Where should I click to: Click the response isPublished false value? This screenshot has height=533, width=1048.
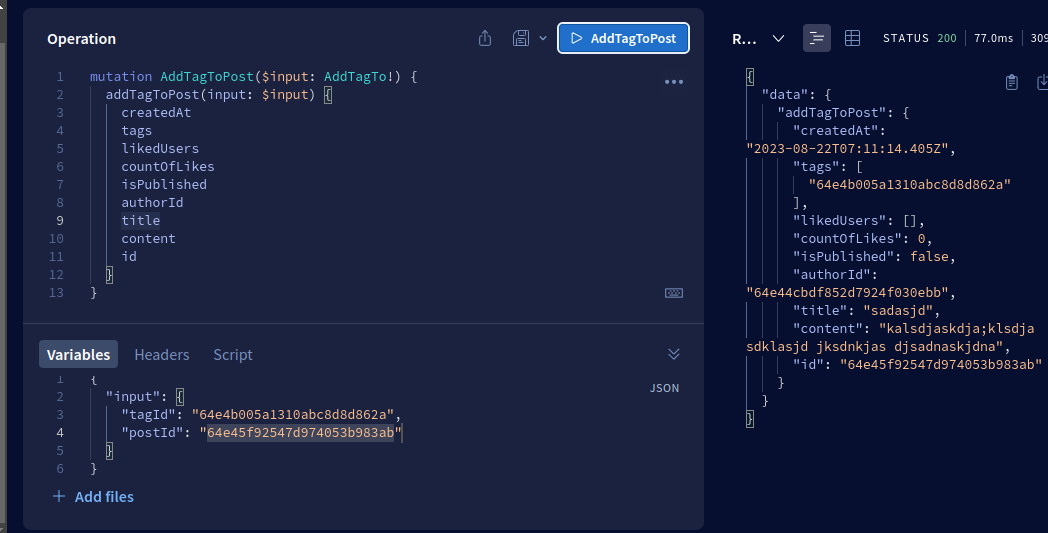pos(929,257)
